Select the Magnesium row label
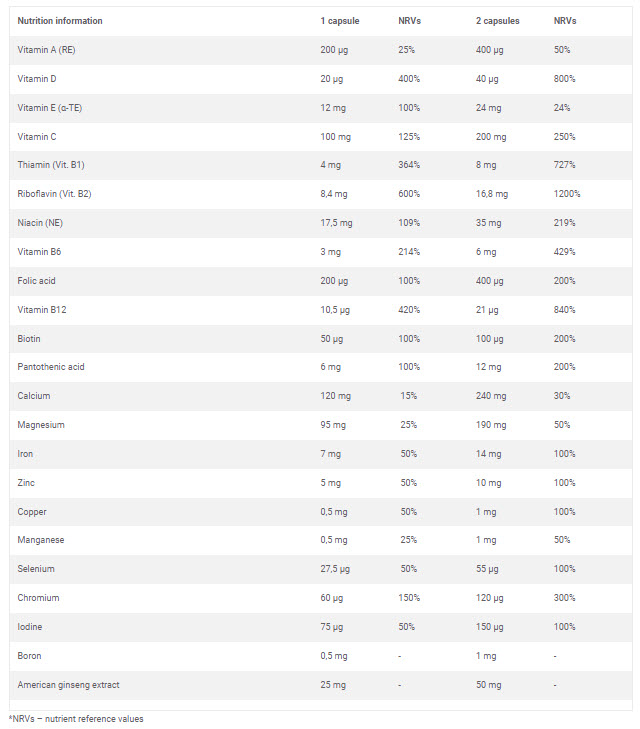This screenshot has height=729, width=640. click(x=41, y=425)
